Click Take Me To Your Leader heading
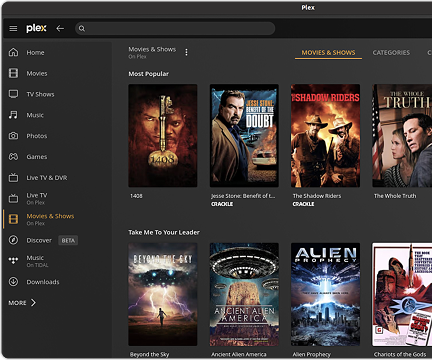Viewport: 432px width, 360px height. (164, 232)
